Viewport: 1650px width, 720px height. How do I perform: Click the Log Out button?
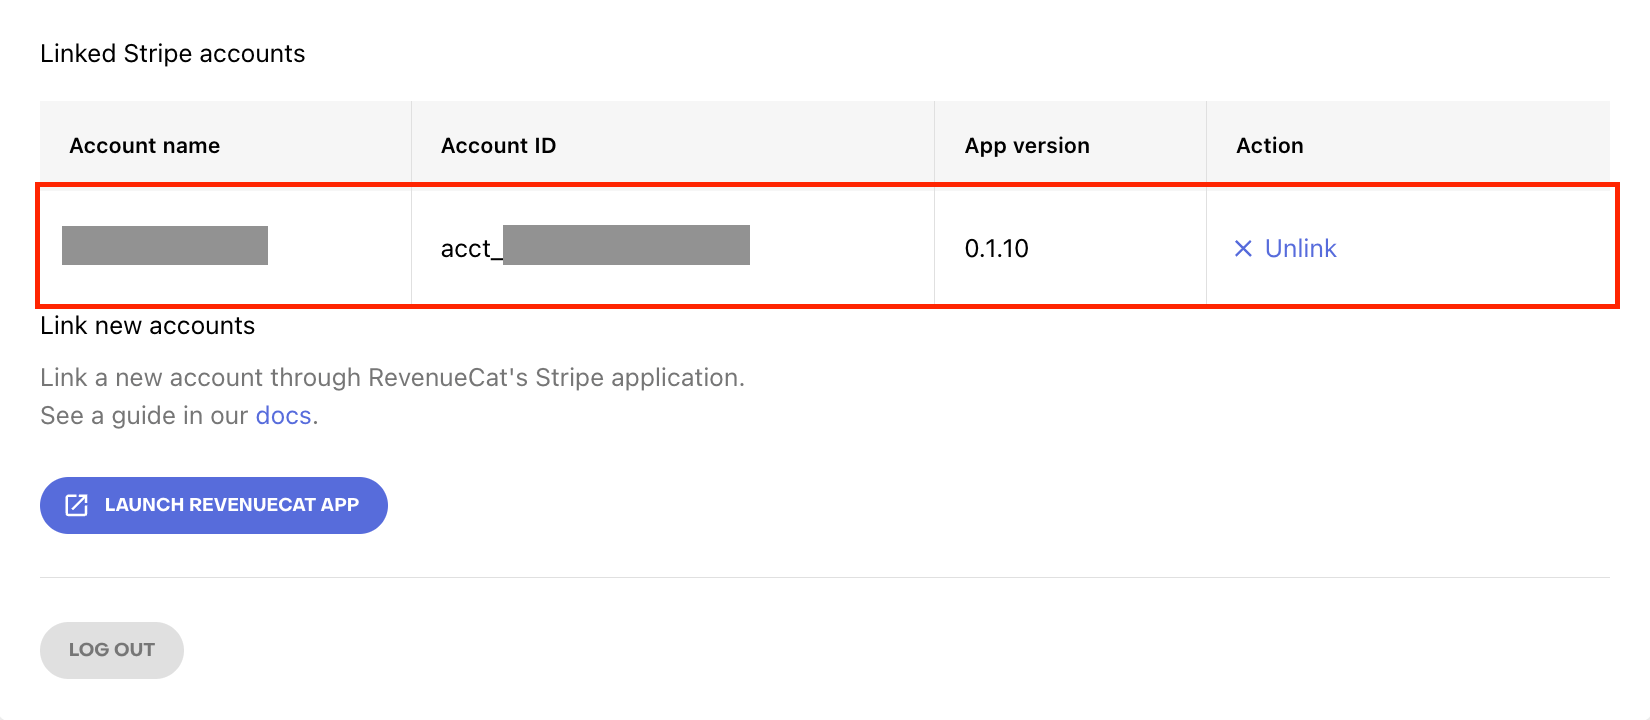(x=112, y=650)
